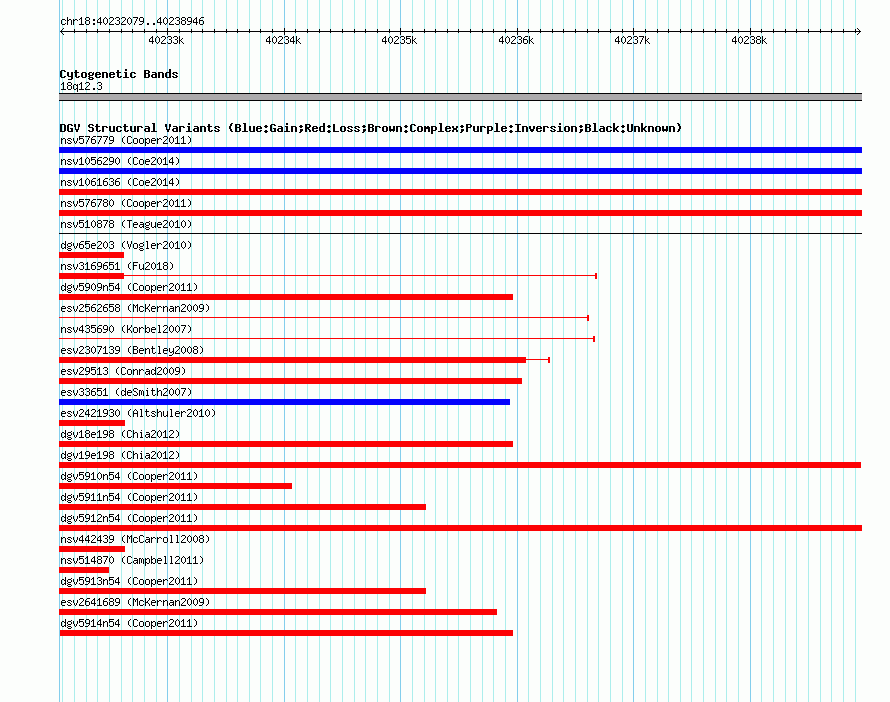
Task: Open the nsv442439 (McCarroll2008) label
Action: [x=135, y=539]
